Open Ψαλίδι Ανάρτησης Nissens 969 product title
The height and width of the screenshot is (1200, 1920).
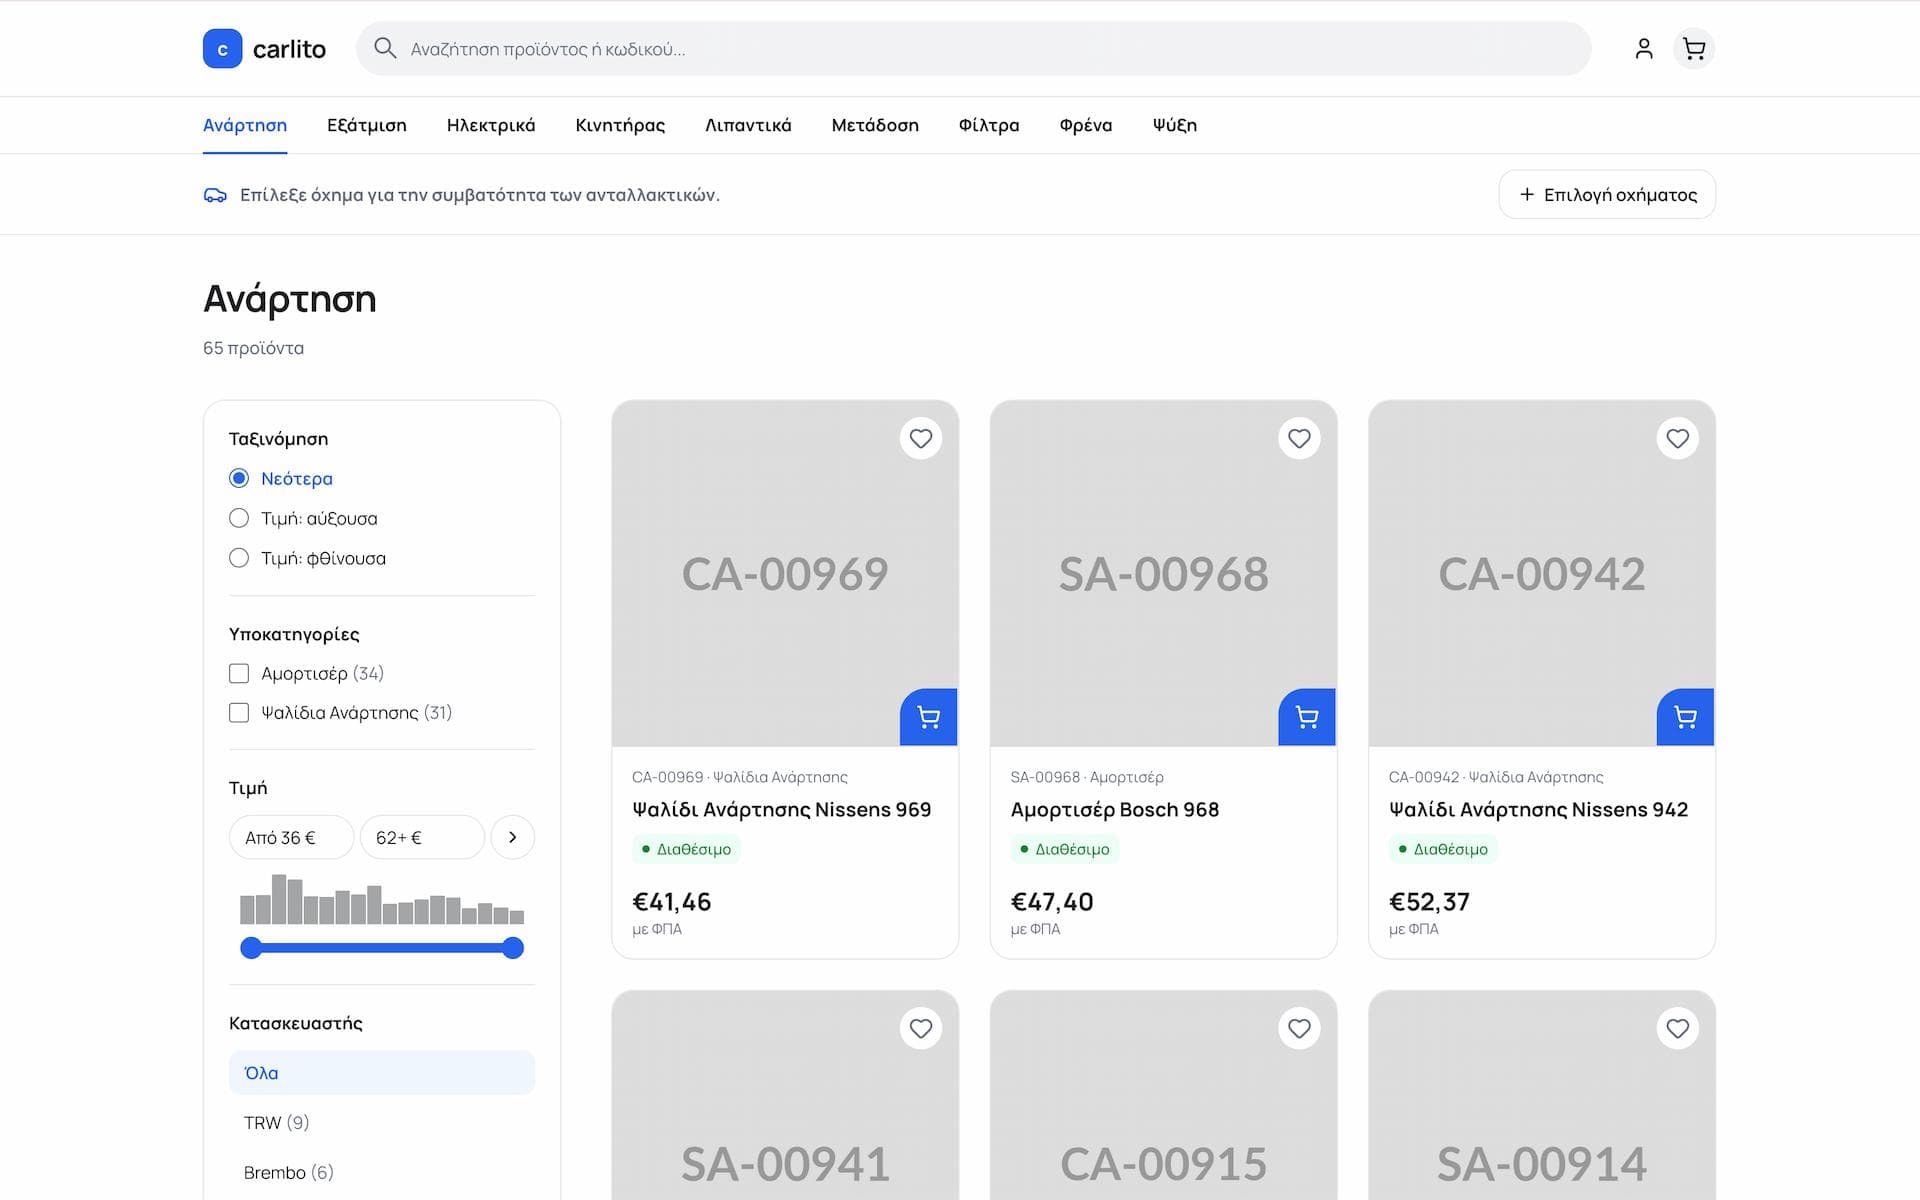782,809
